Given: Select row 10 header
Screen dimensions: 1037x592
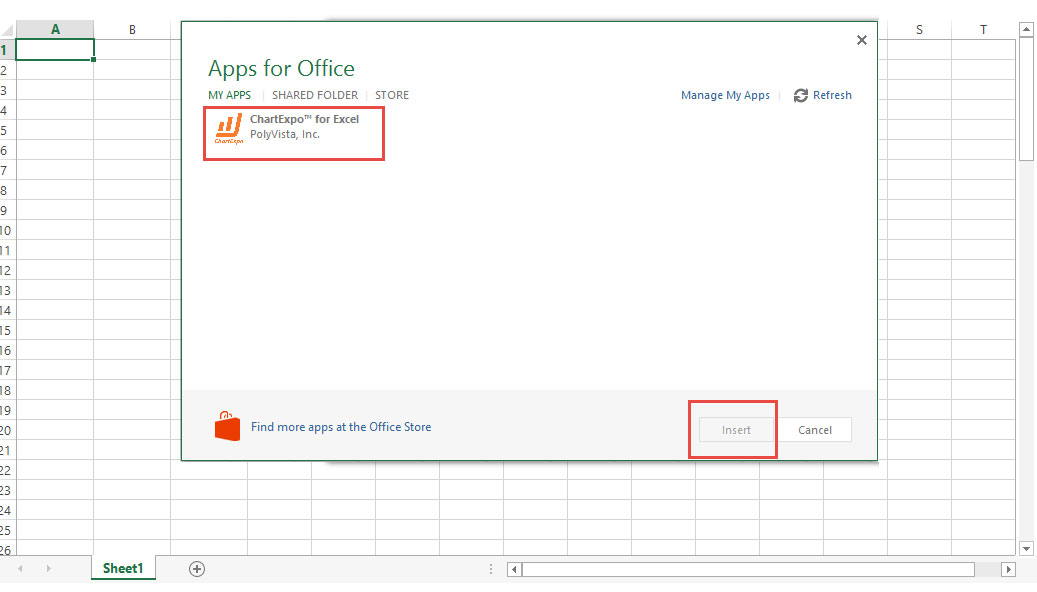Looking at the screenshot, I should coord(7,230).
